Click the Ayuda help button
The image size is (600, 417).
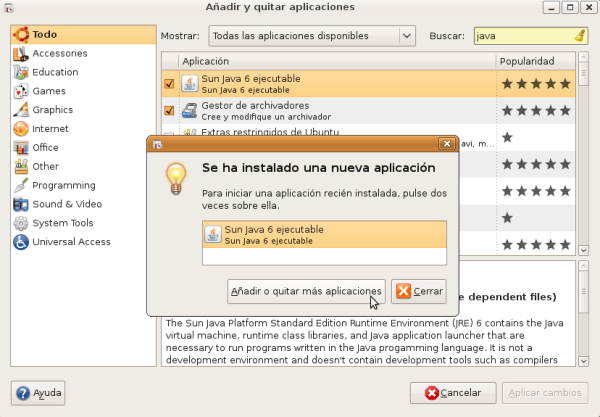point(38,392)
